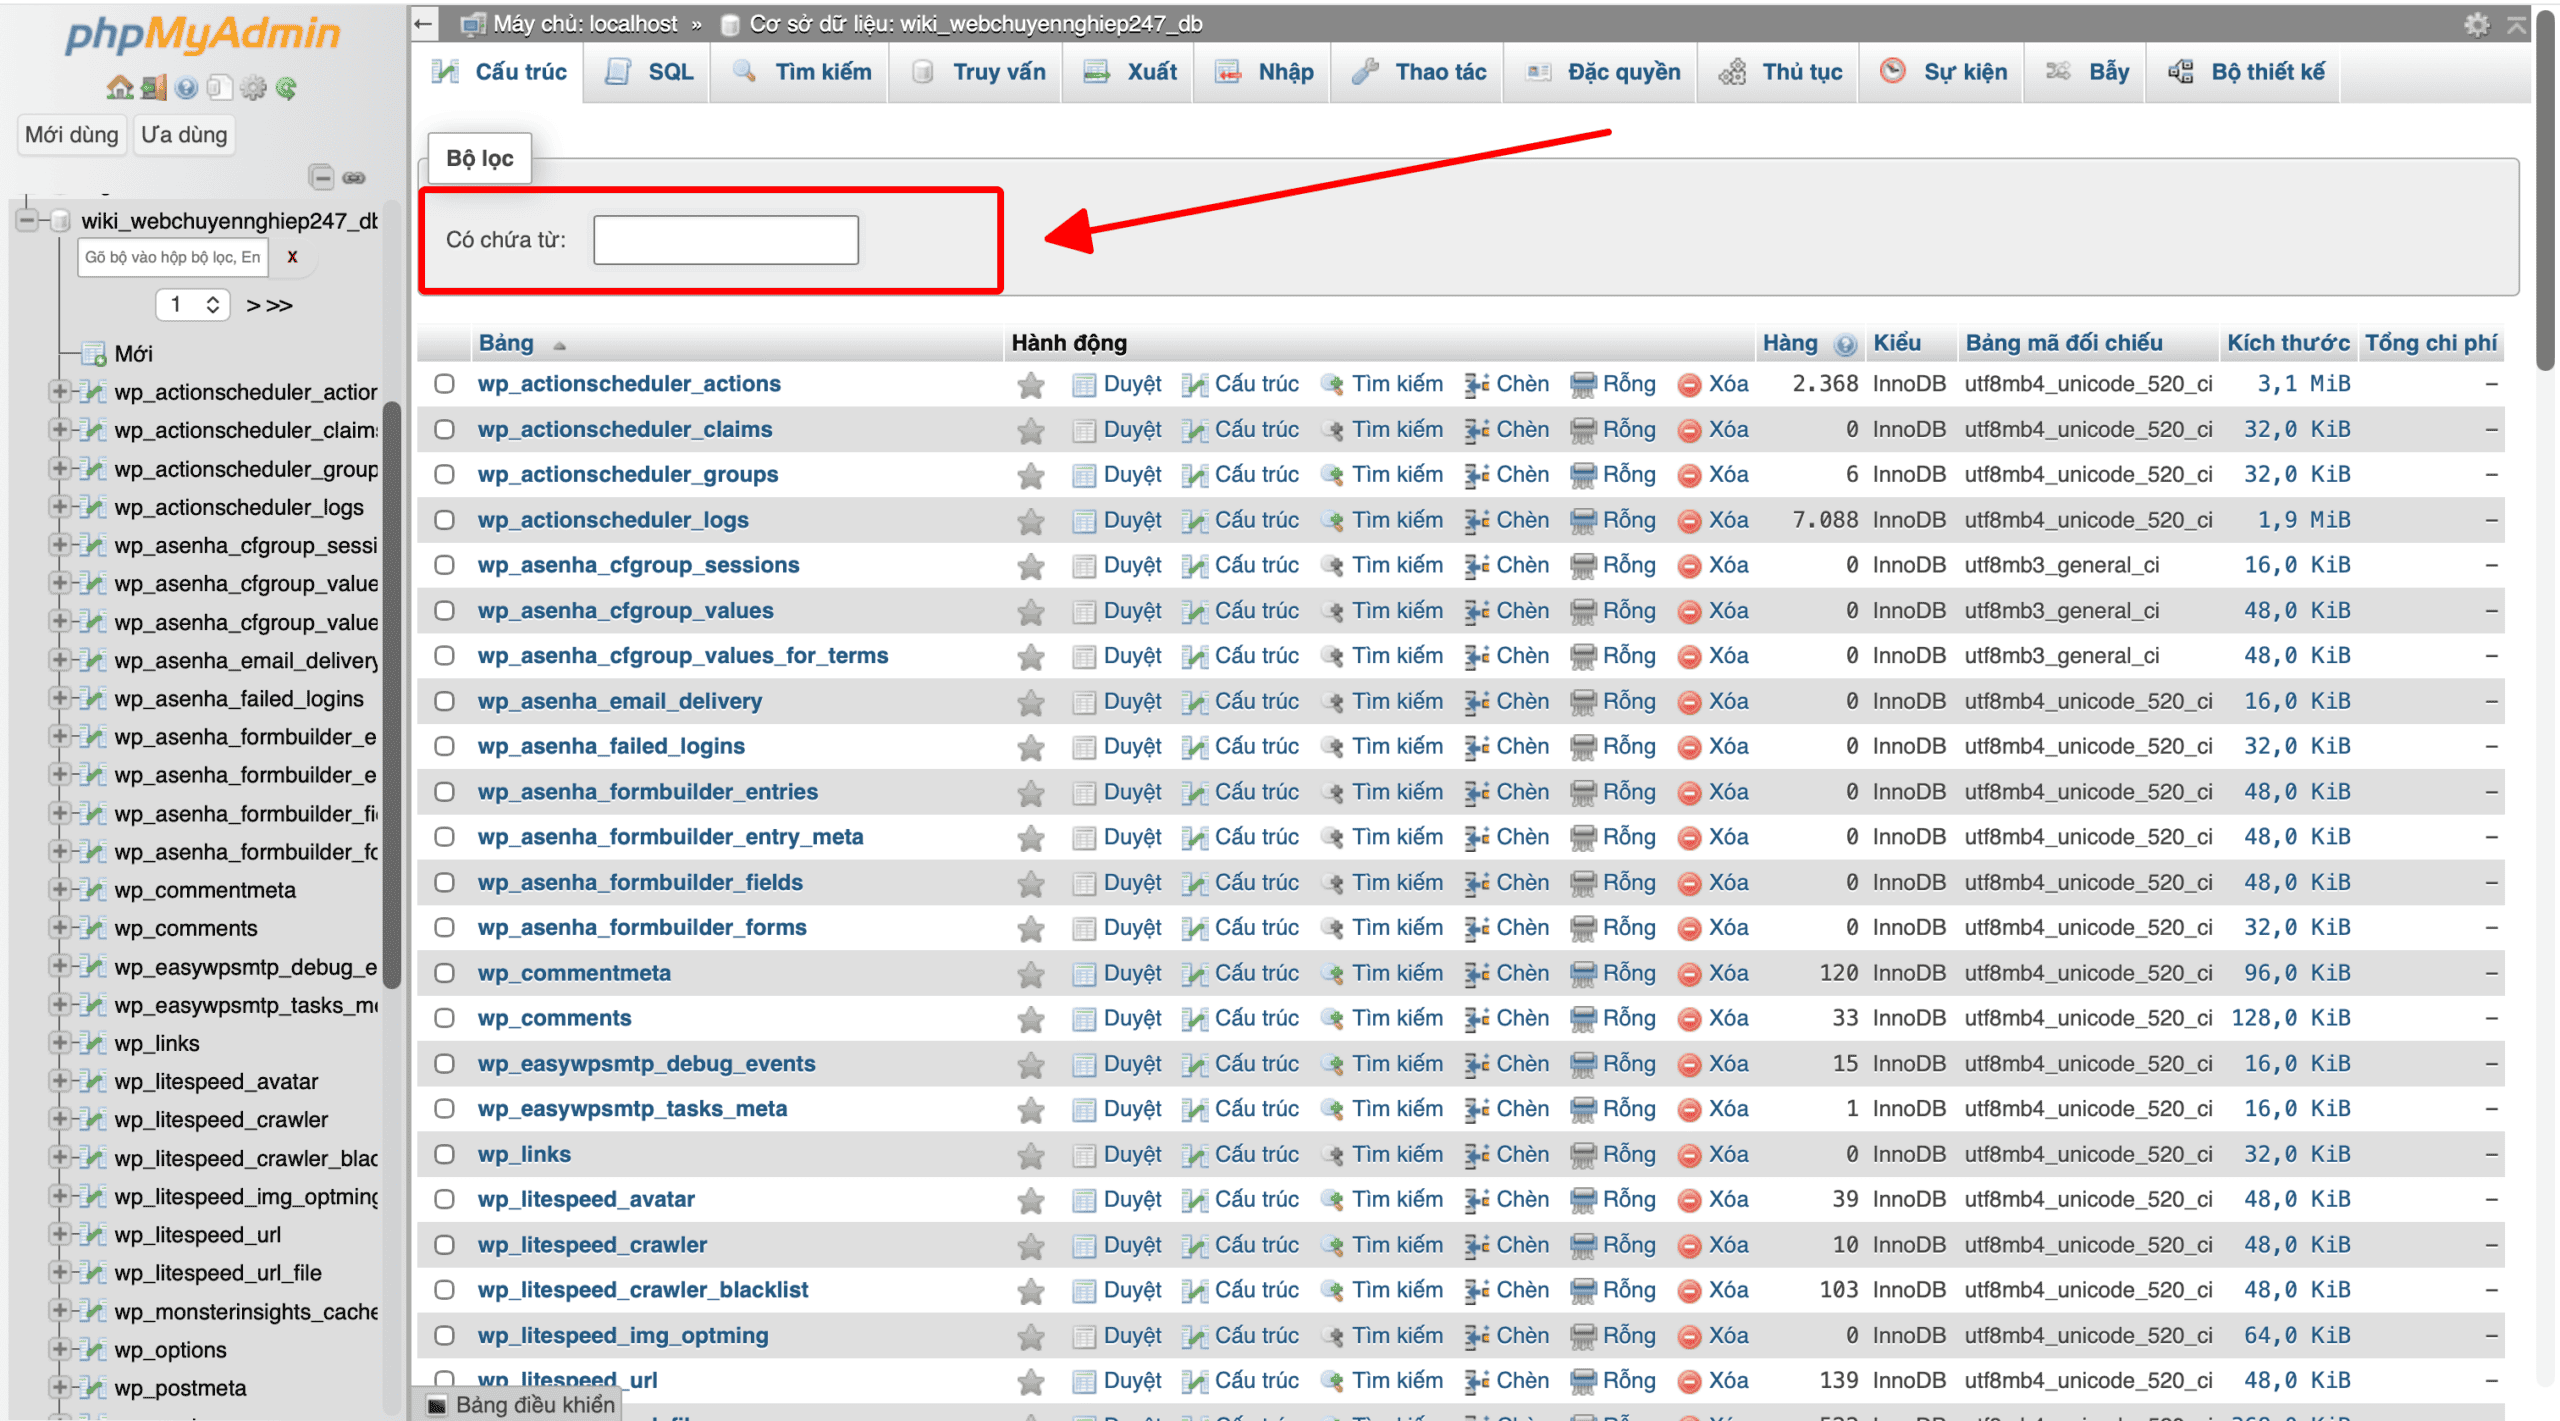Collapse the wiki_webchuyennghiep247_db tree node
This screenshot has height=1421, width=2560.
tap(27, 220)
